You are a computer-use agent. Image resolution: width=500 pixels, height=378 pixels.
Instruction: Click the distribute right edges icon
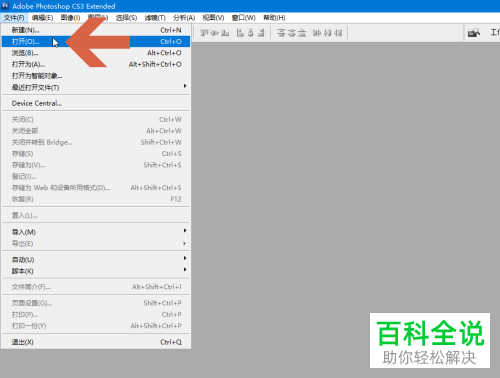click(338, 33)
